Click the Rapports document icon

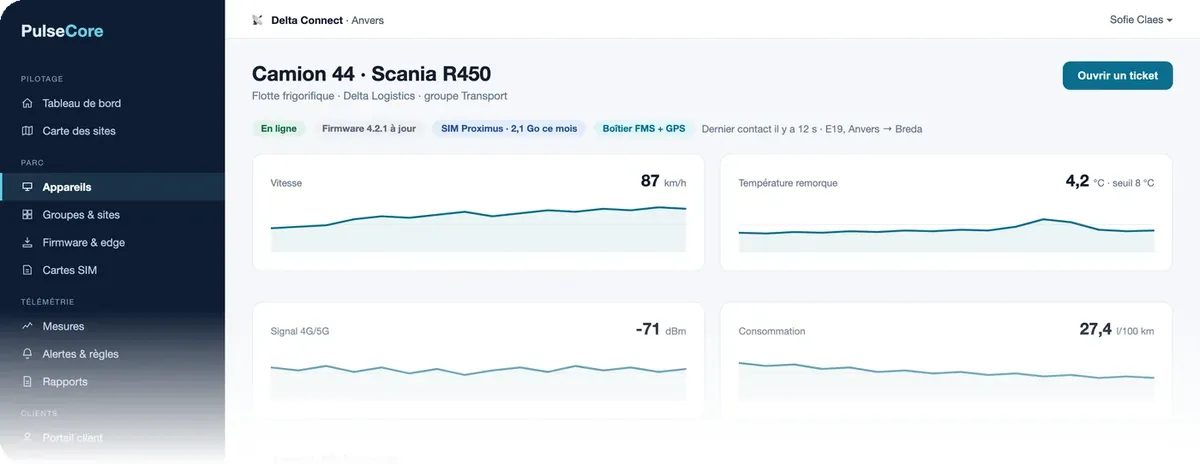click(x=27, y=382)
